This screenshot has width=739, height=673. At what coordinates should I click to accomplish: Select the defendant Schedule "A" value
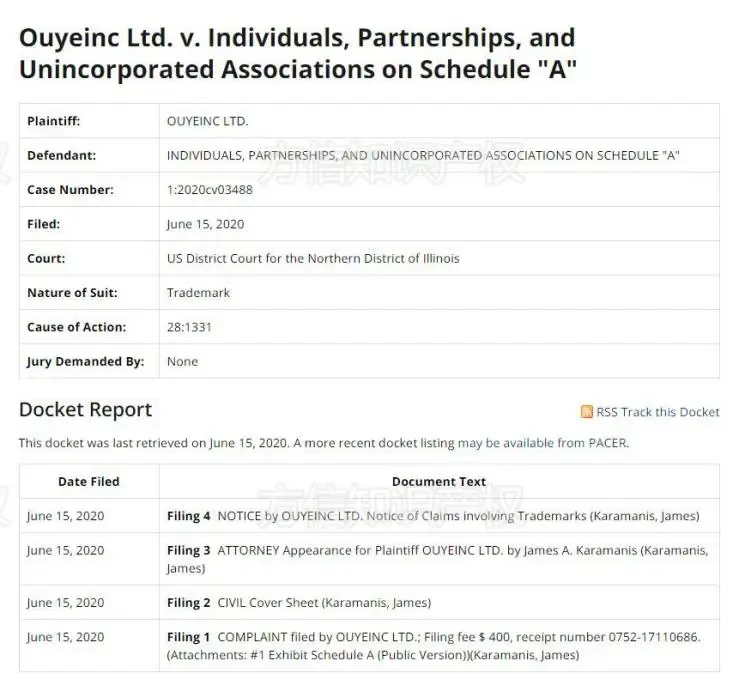click(x=423, y=156)
